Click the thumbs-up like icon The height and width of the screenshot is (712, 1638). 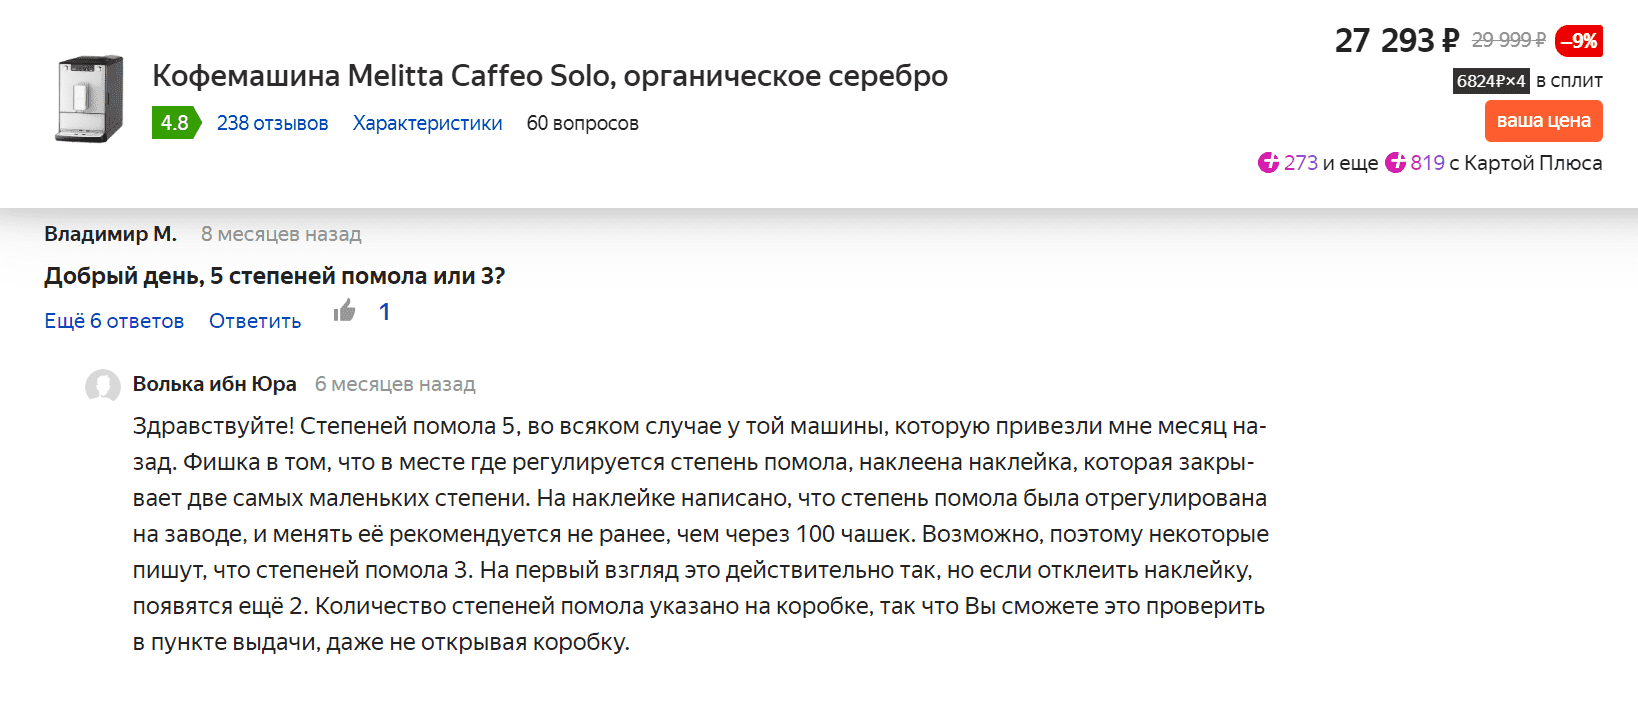[345, 311]
